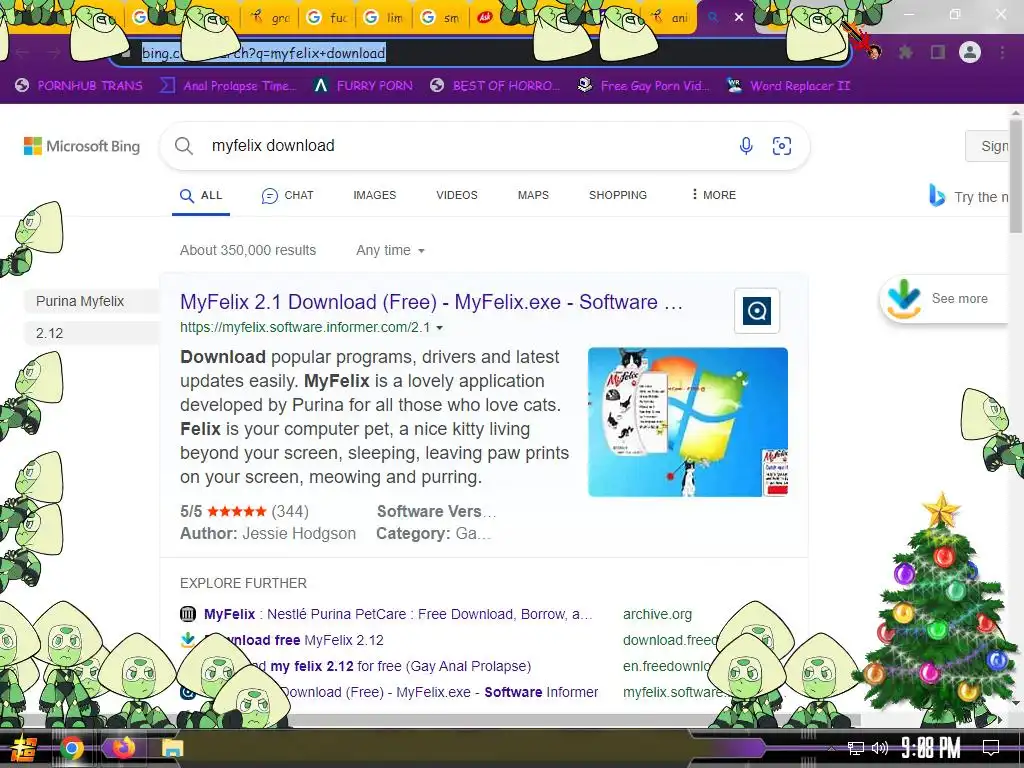This screenshot has height=768, width=1024.
Task: Open the visual search icon beside MyFelix result
Action: click(757, 311)
